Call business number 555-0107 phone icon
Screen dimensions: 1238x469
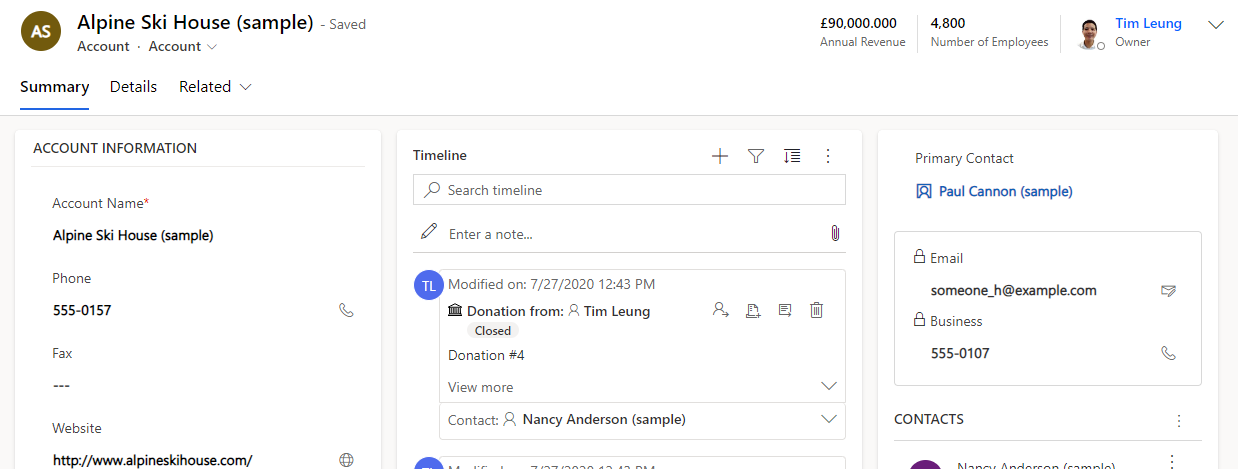[1168, 353]
